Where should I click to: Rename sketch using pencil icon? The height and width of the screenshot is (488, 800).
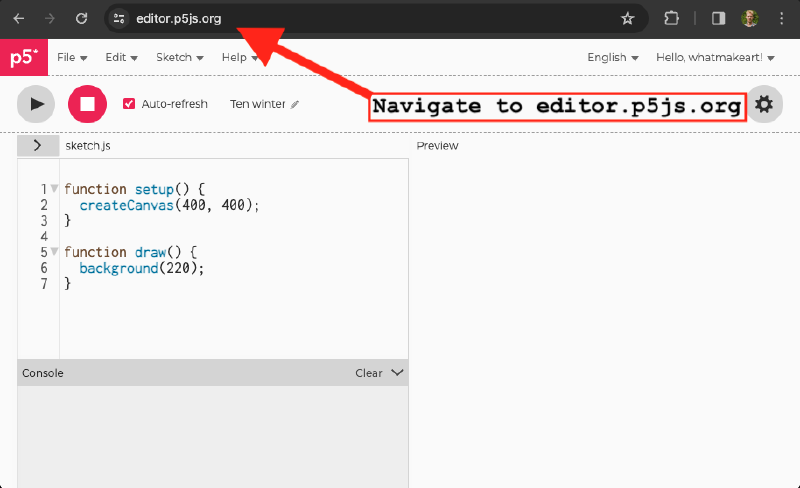294,105
